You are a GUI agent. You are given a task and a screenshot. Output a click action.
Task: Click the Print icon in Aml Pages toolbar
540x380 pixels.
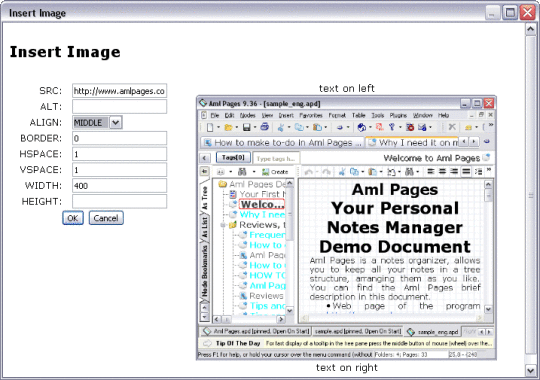(264, 127)
